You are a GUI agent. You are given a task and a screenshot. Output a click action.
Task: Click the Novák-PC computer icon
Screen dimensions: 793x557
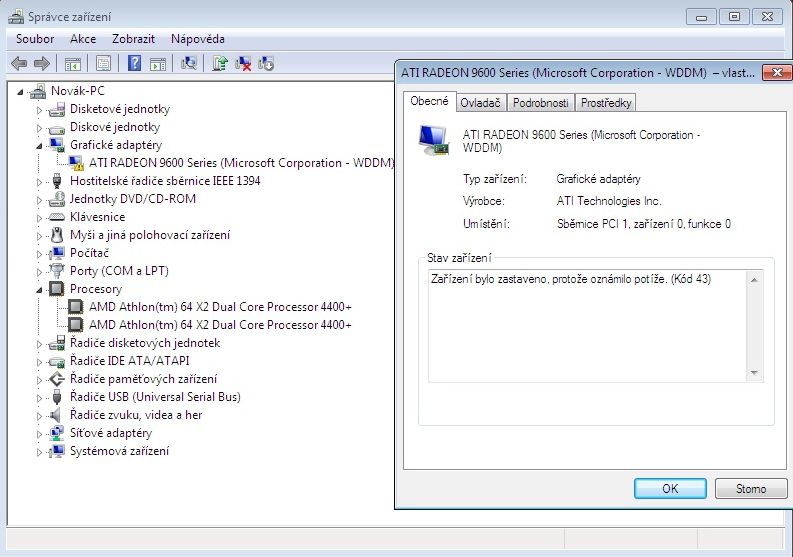point(38,92)
